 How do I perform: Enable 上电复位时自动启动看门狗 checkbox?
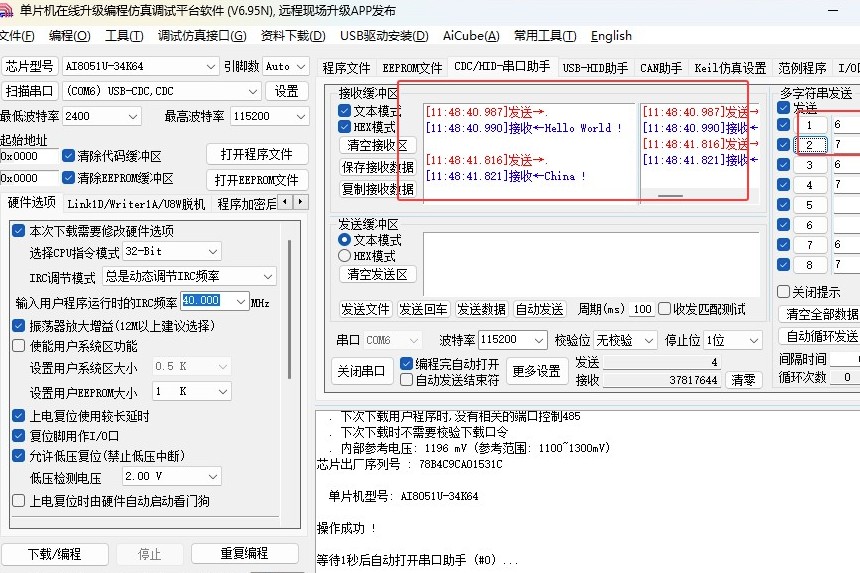18,501
